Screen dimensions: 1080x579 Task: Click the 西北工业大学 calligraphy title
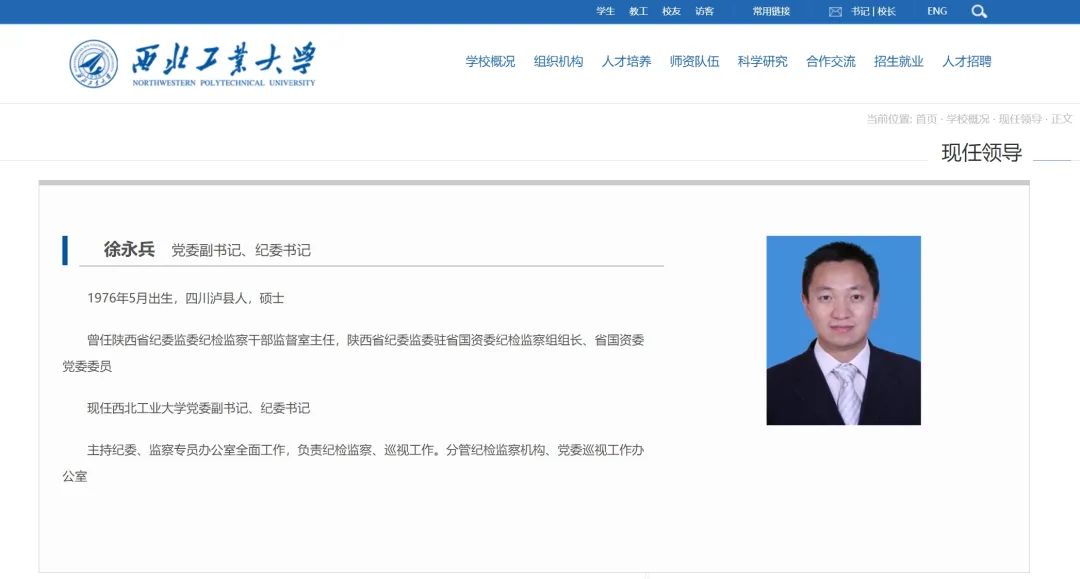pyautogui.click(x=224, y=59)
